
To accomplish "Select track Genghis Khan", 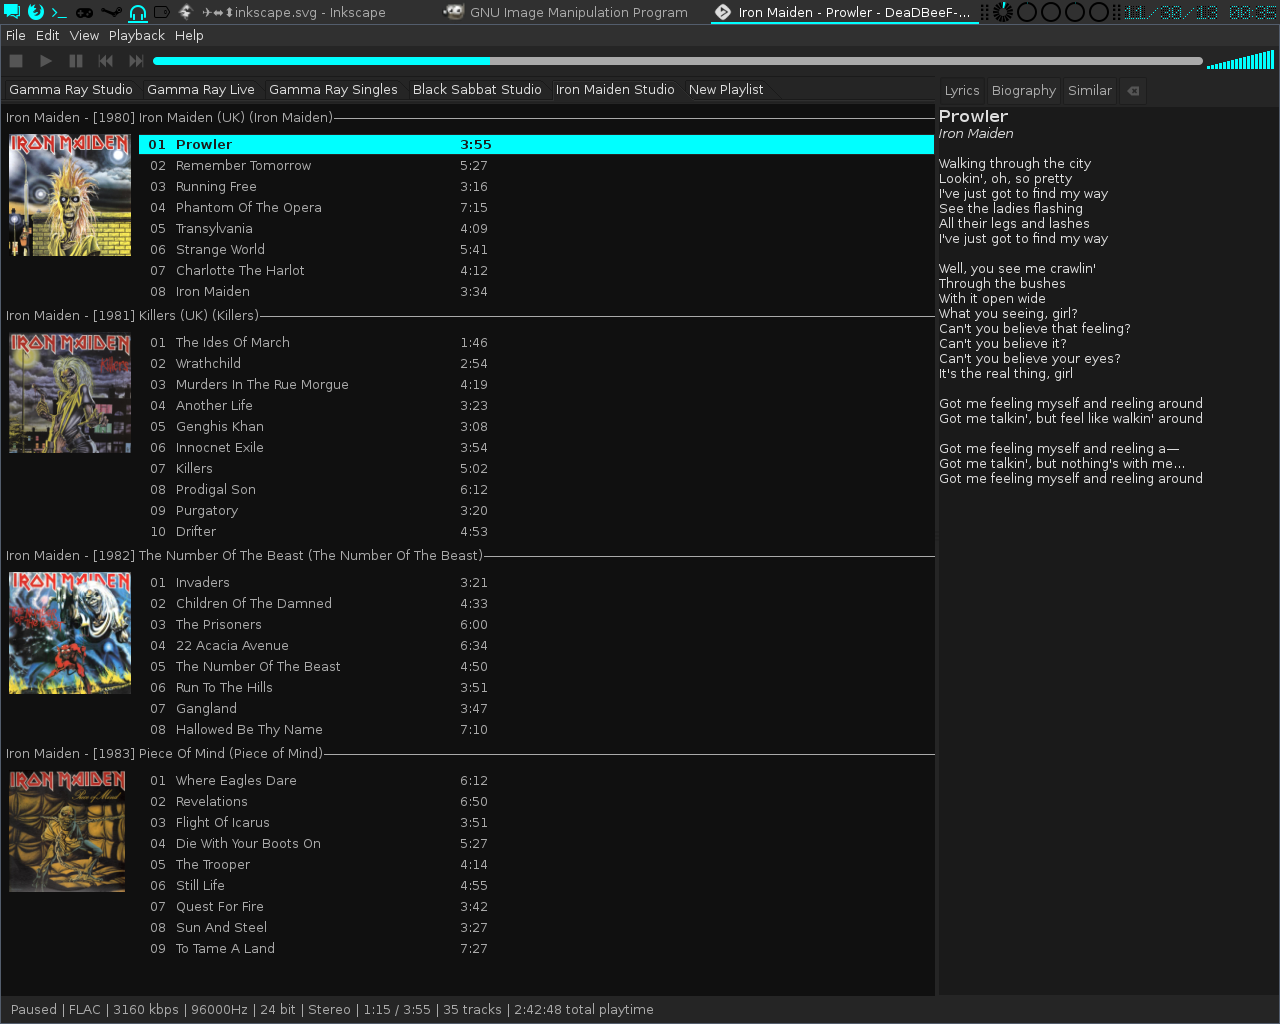I will (536, 426).
